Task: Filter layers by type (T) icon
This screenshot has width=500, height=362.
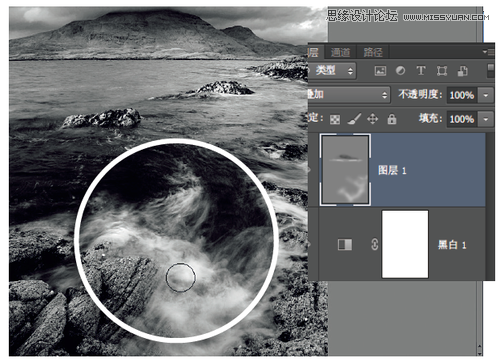Action: (421, 71)
